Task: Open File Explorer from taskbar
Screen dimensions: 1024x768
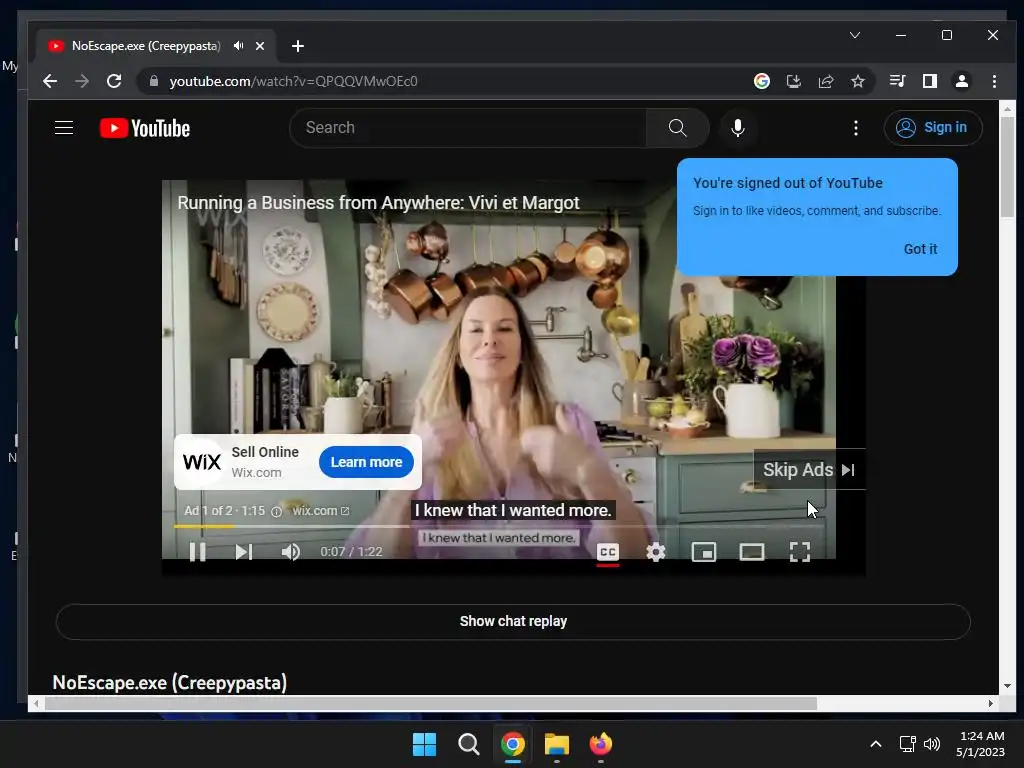Action: (556, 744)
